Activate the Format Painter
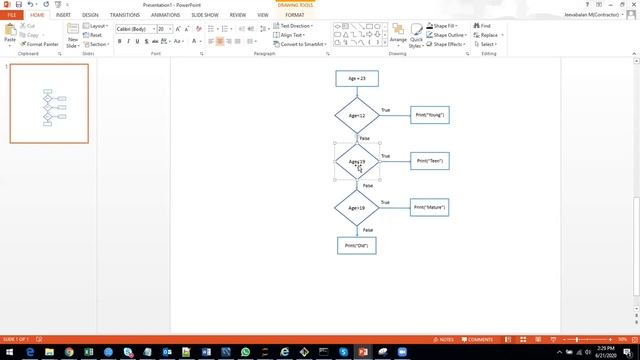Viewport: 640px width, 360px height. point(40,44)
